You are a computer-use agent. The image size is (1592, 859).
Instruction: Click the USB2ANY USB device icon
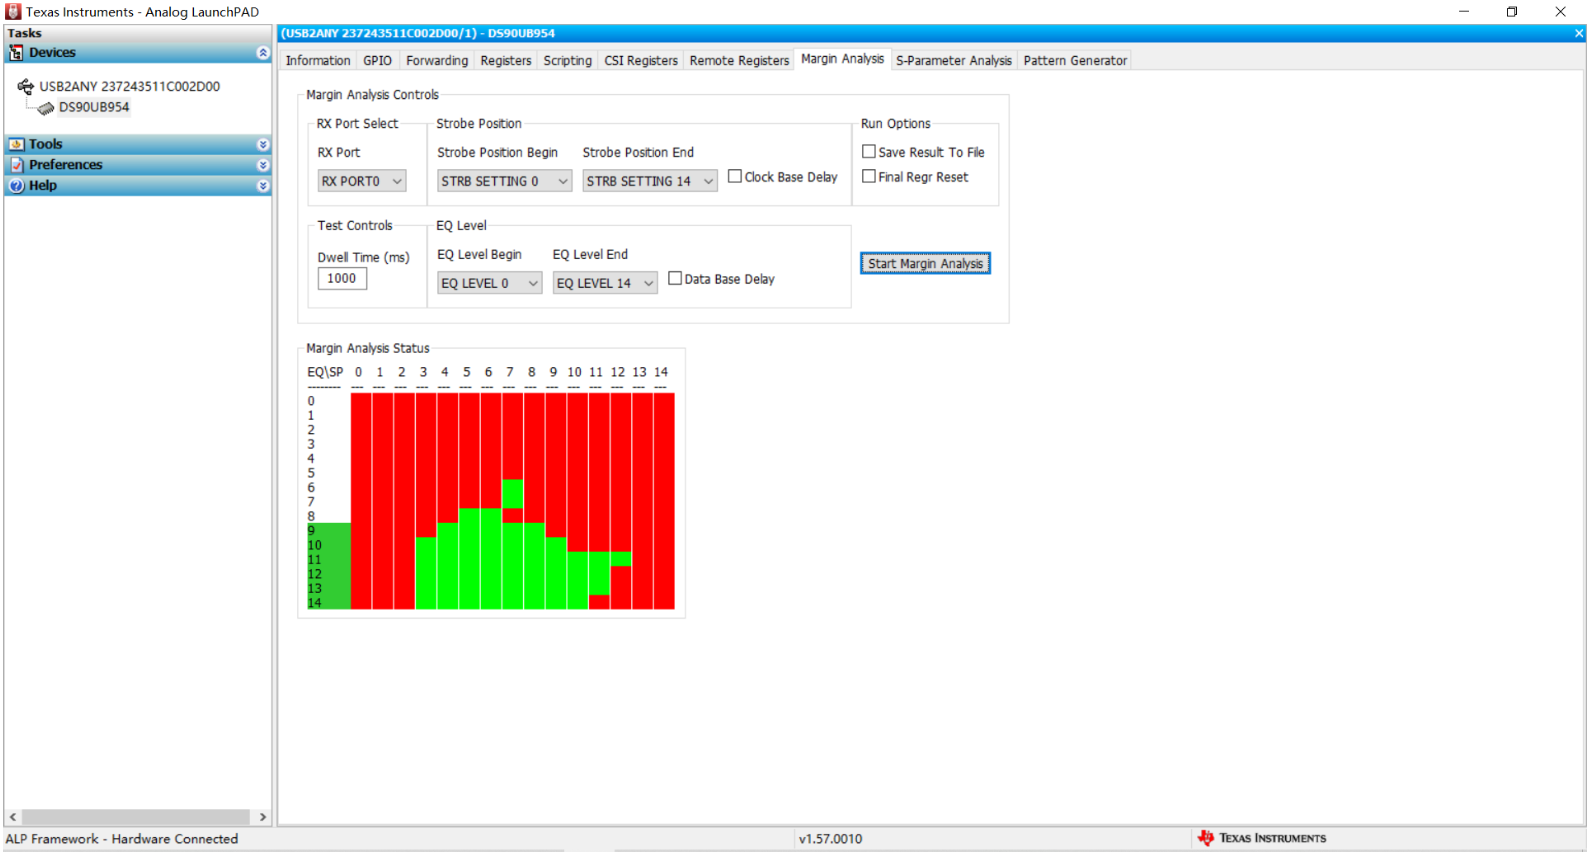point(26,87)
